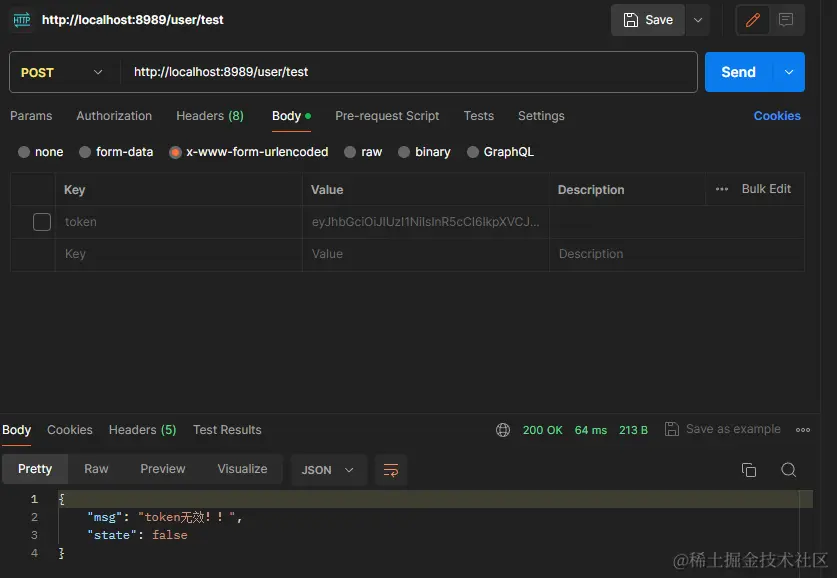Enable the token row checkbox
837x578 pixels.
coord(42,222)
